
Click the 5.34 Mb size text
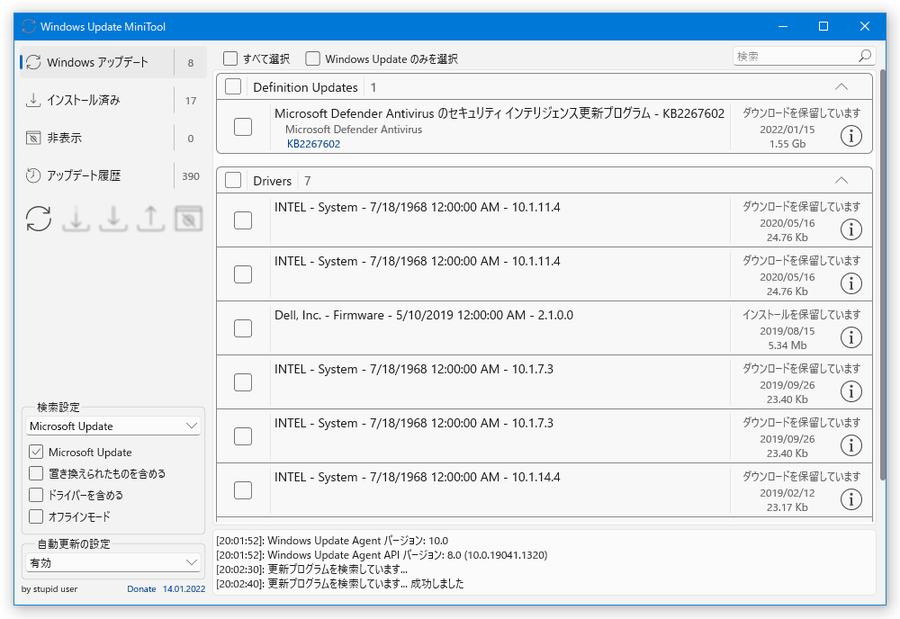(787, 345)
